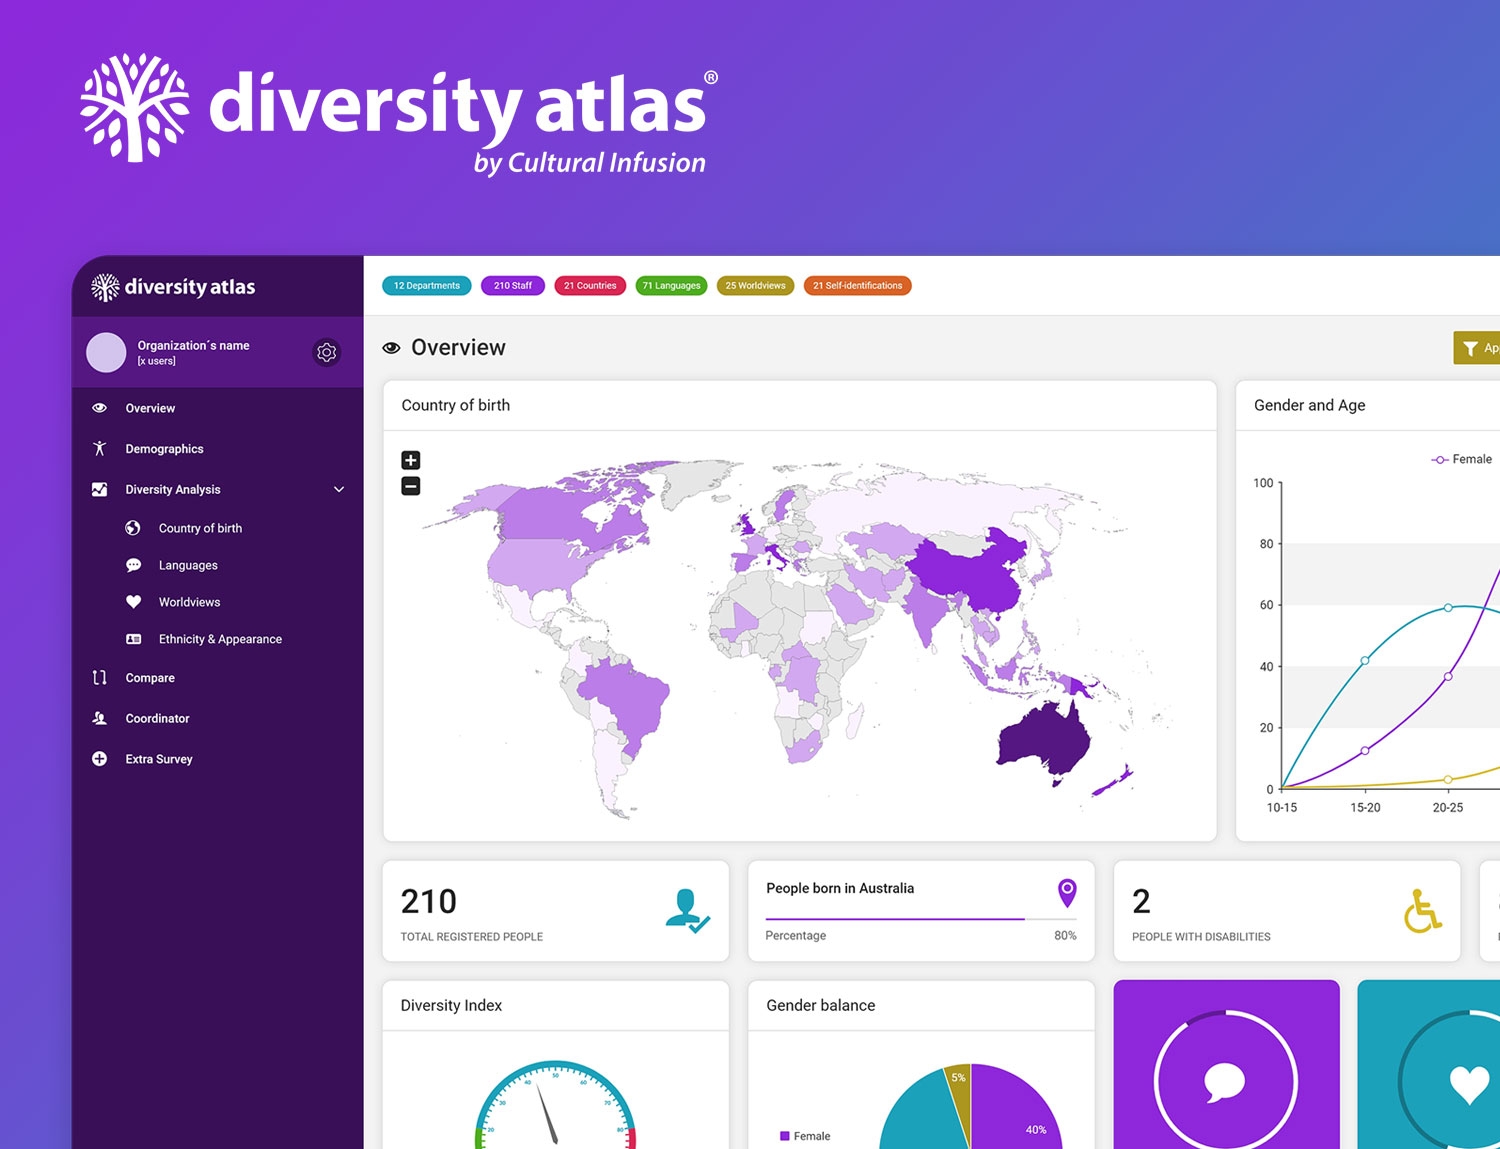Viewport: 1500px width, 1149px height.
Task: Click the Compare brackets icon
Action: (99, 678)
